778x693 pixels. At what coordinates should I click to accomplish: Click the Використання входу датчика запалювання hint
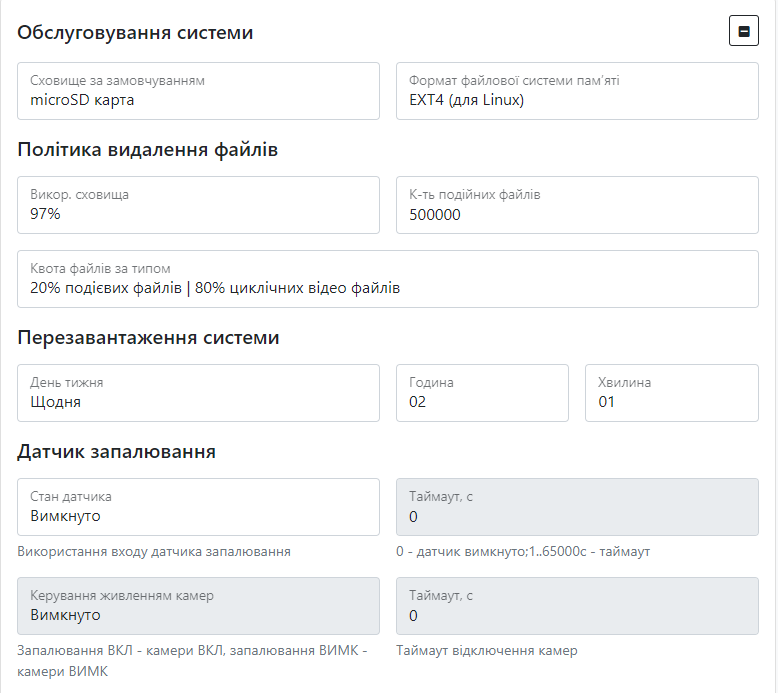point(154,551)
